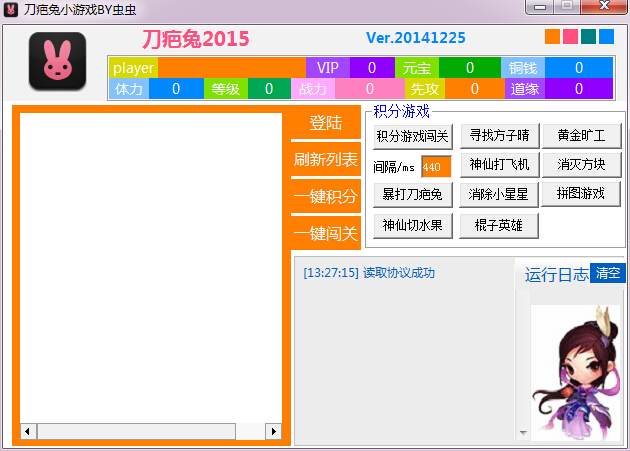The image size is (630, 451).
Task: Click the cartoon girl character image
Action: (576, 372)
